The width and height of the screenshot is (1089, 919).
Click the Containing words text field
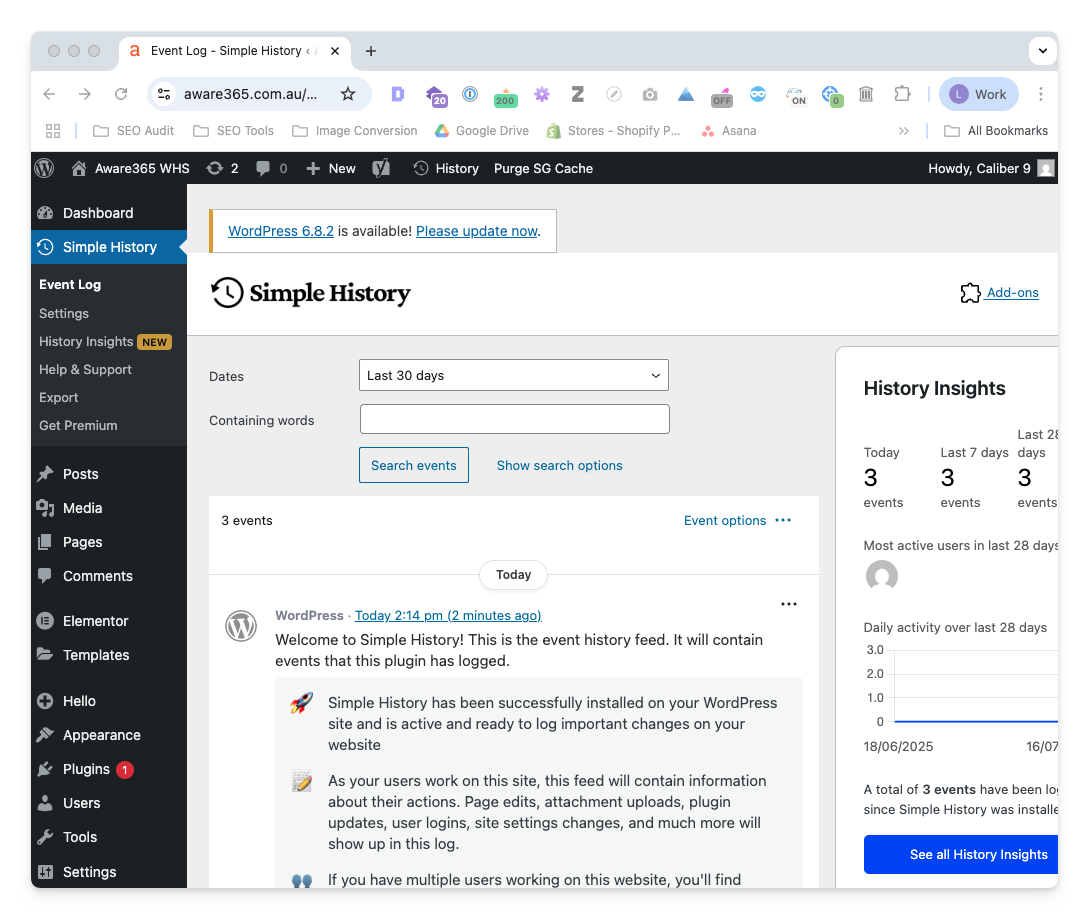[x=514, y=419]
